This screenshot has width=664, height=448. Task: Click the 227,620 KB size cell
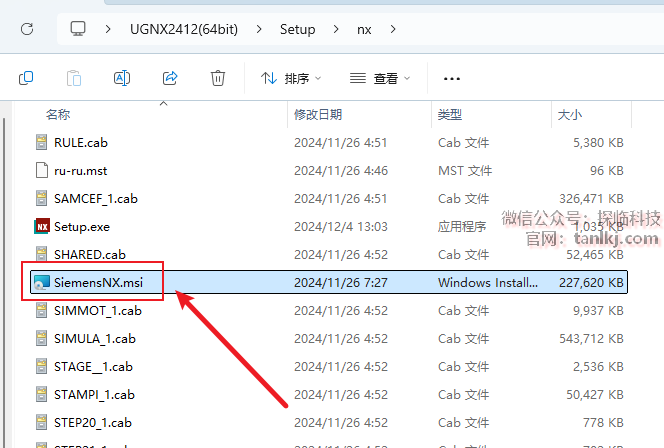[591, 282]
